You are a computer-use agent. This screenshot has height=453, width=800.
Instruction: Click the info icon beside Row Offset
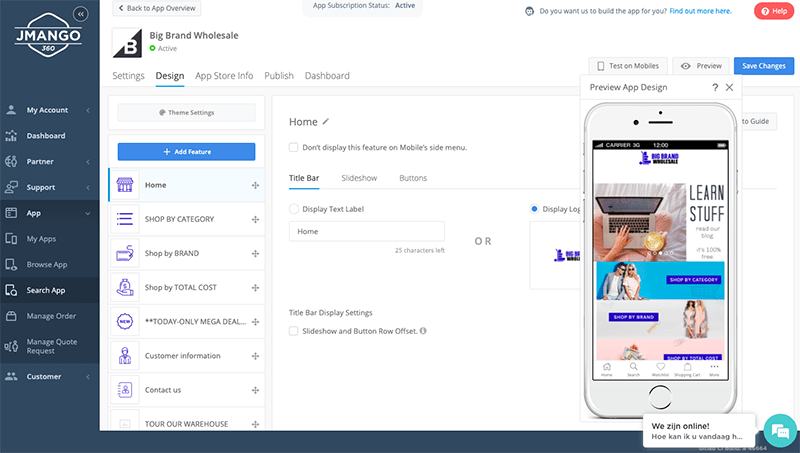pyautogui.click(x=423, y=331)
